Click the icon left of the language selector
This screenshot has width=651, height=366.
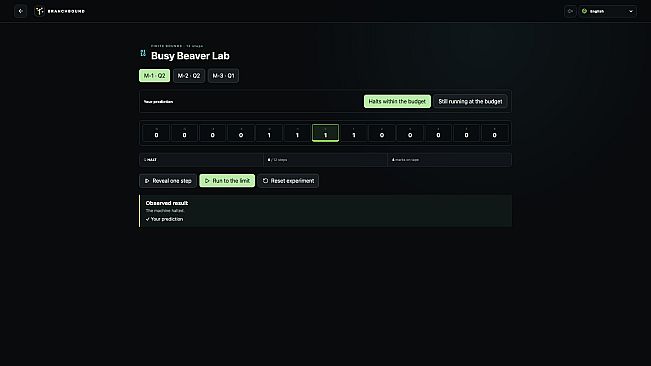570,11
